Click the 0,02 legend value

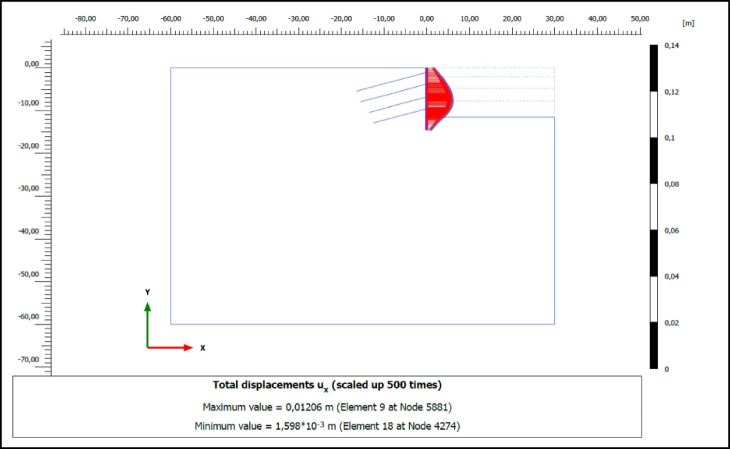pos(671,323)
